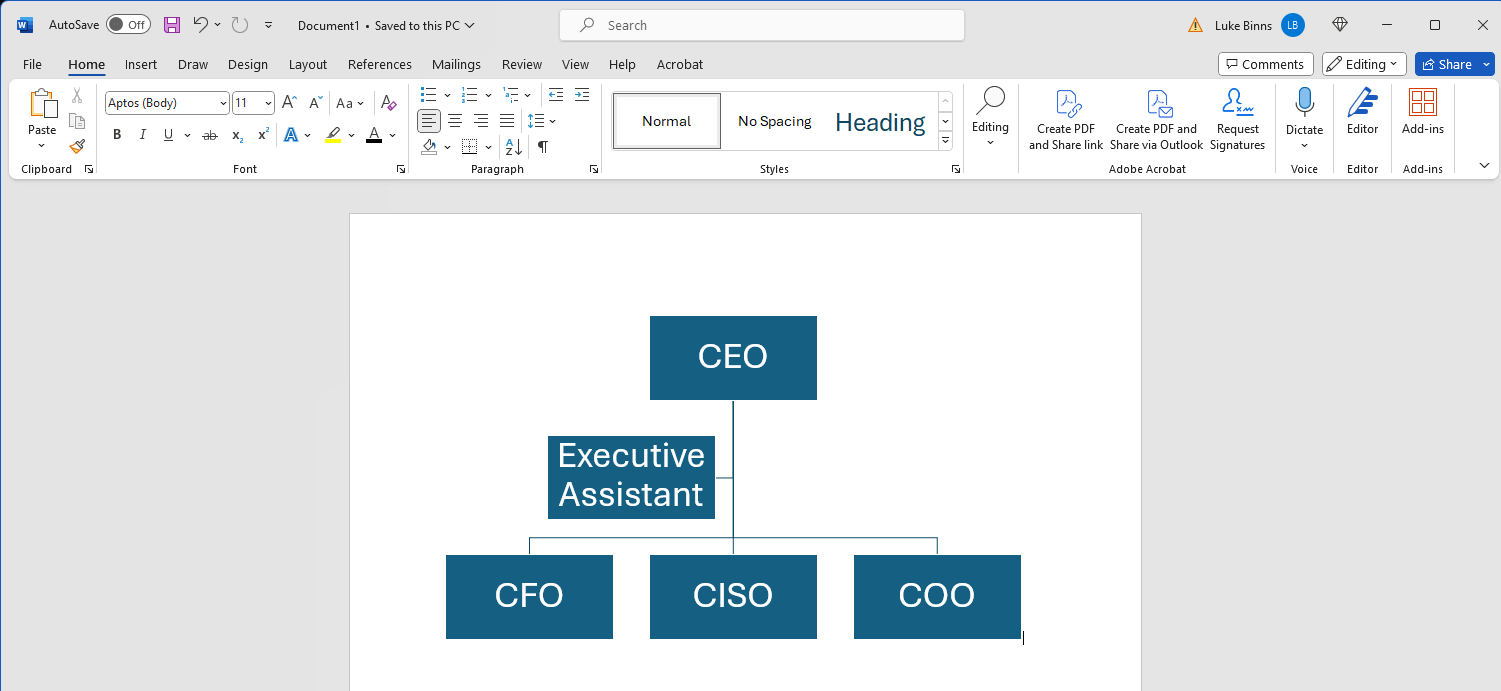Click Create PDF and Share link
Image resolution: width=1501 pixels, height=691 pixels.
1066,119
